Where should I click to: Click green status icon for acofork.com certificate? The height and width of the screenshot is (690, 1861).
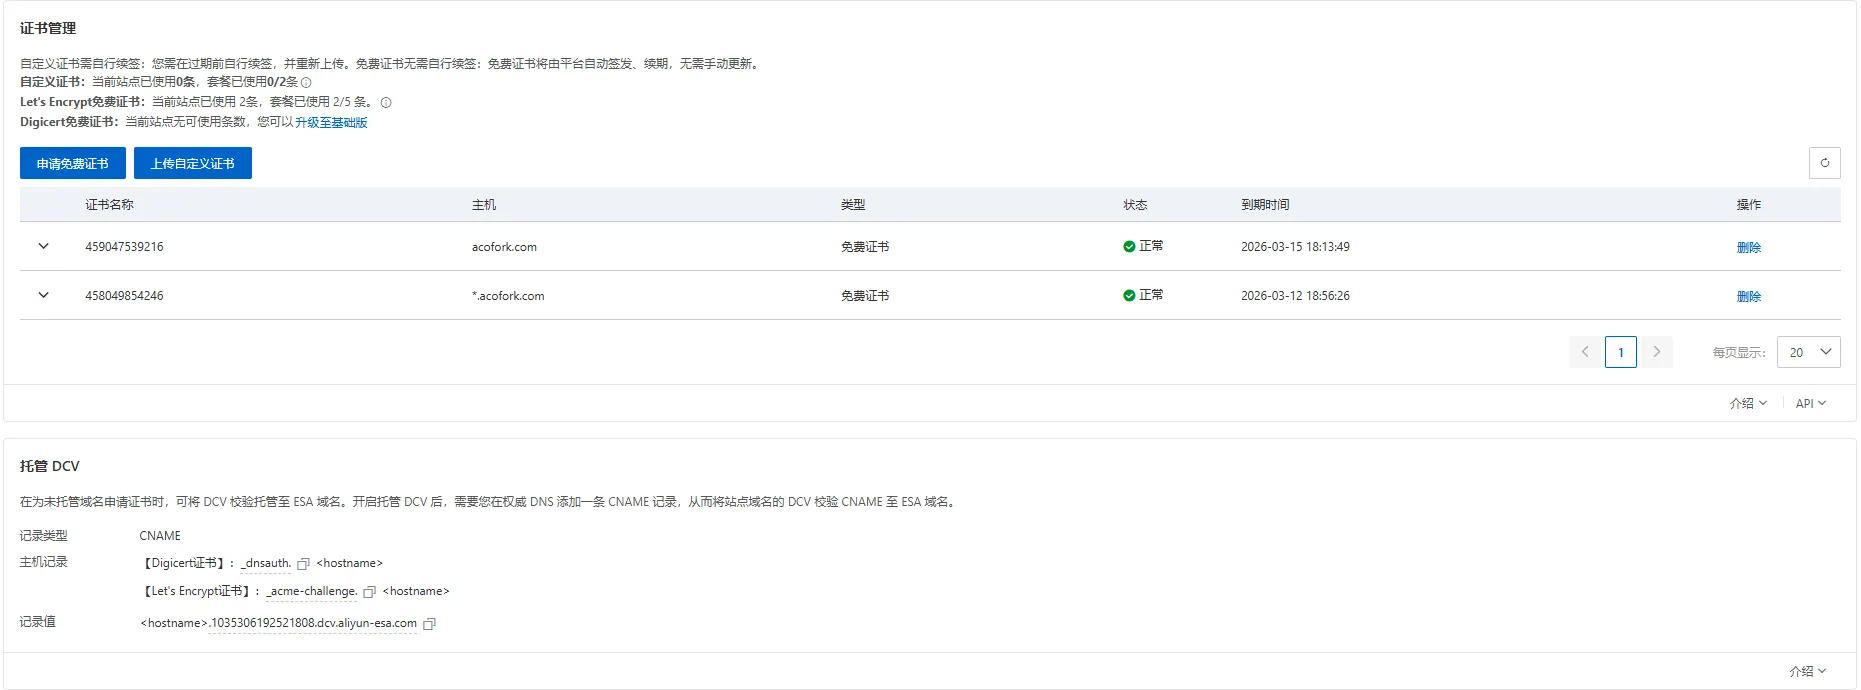click(x=1129, y=246)
